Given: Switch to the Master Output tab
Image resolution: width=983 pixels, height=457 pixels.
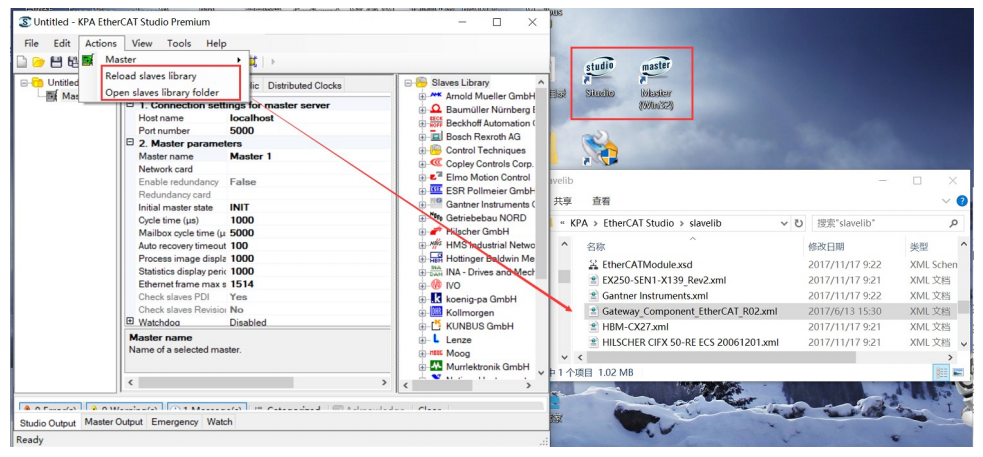Looking at the screenshot, I should [114, 422].
